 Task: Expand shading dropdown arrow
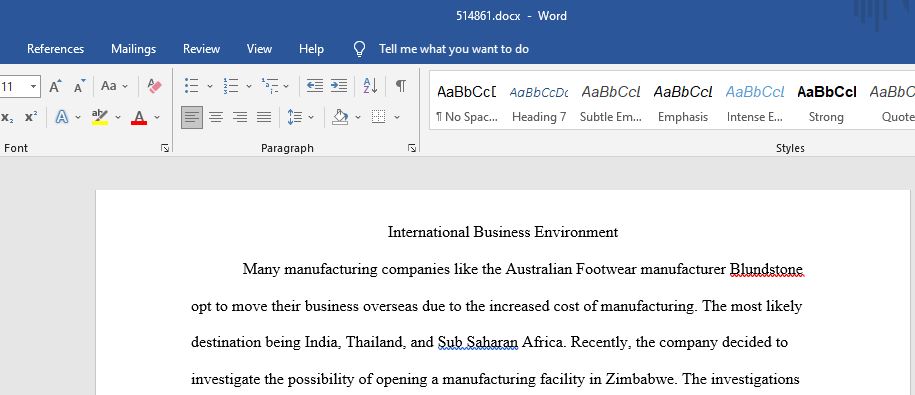[x=358, y=118]
